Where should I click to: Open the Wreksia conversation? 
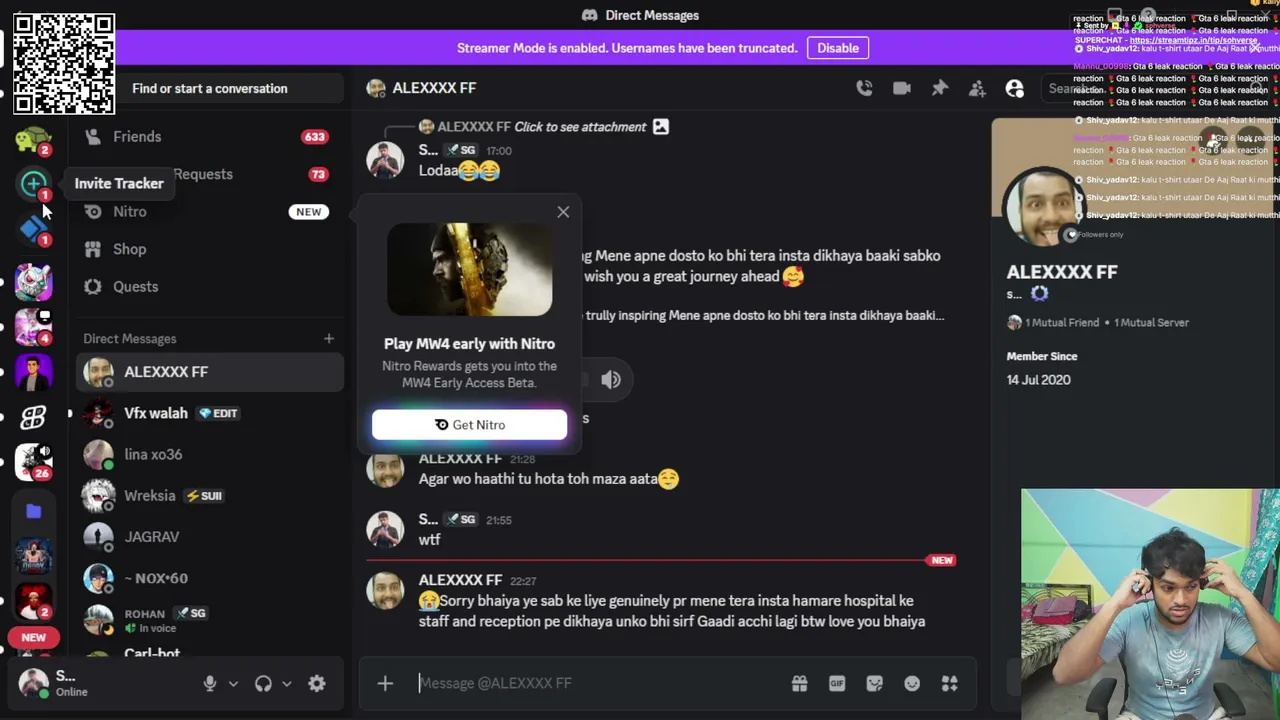(x=210, y=496)
